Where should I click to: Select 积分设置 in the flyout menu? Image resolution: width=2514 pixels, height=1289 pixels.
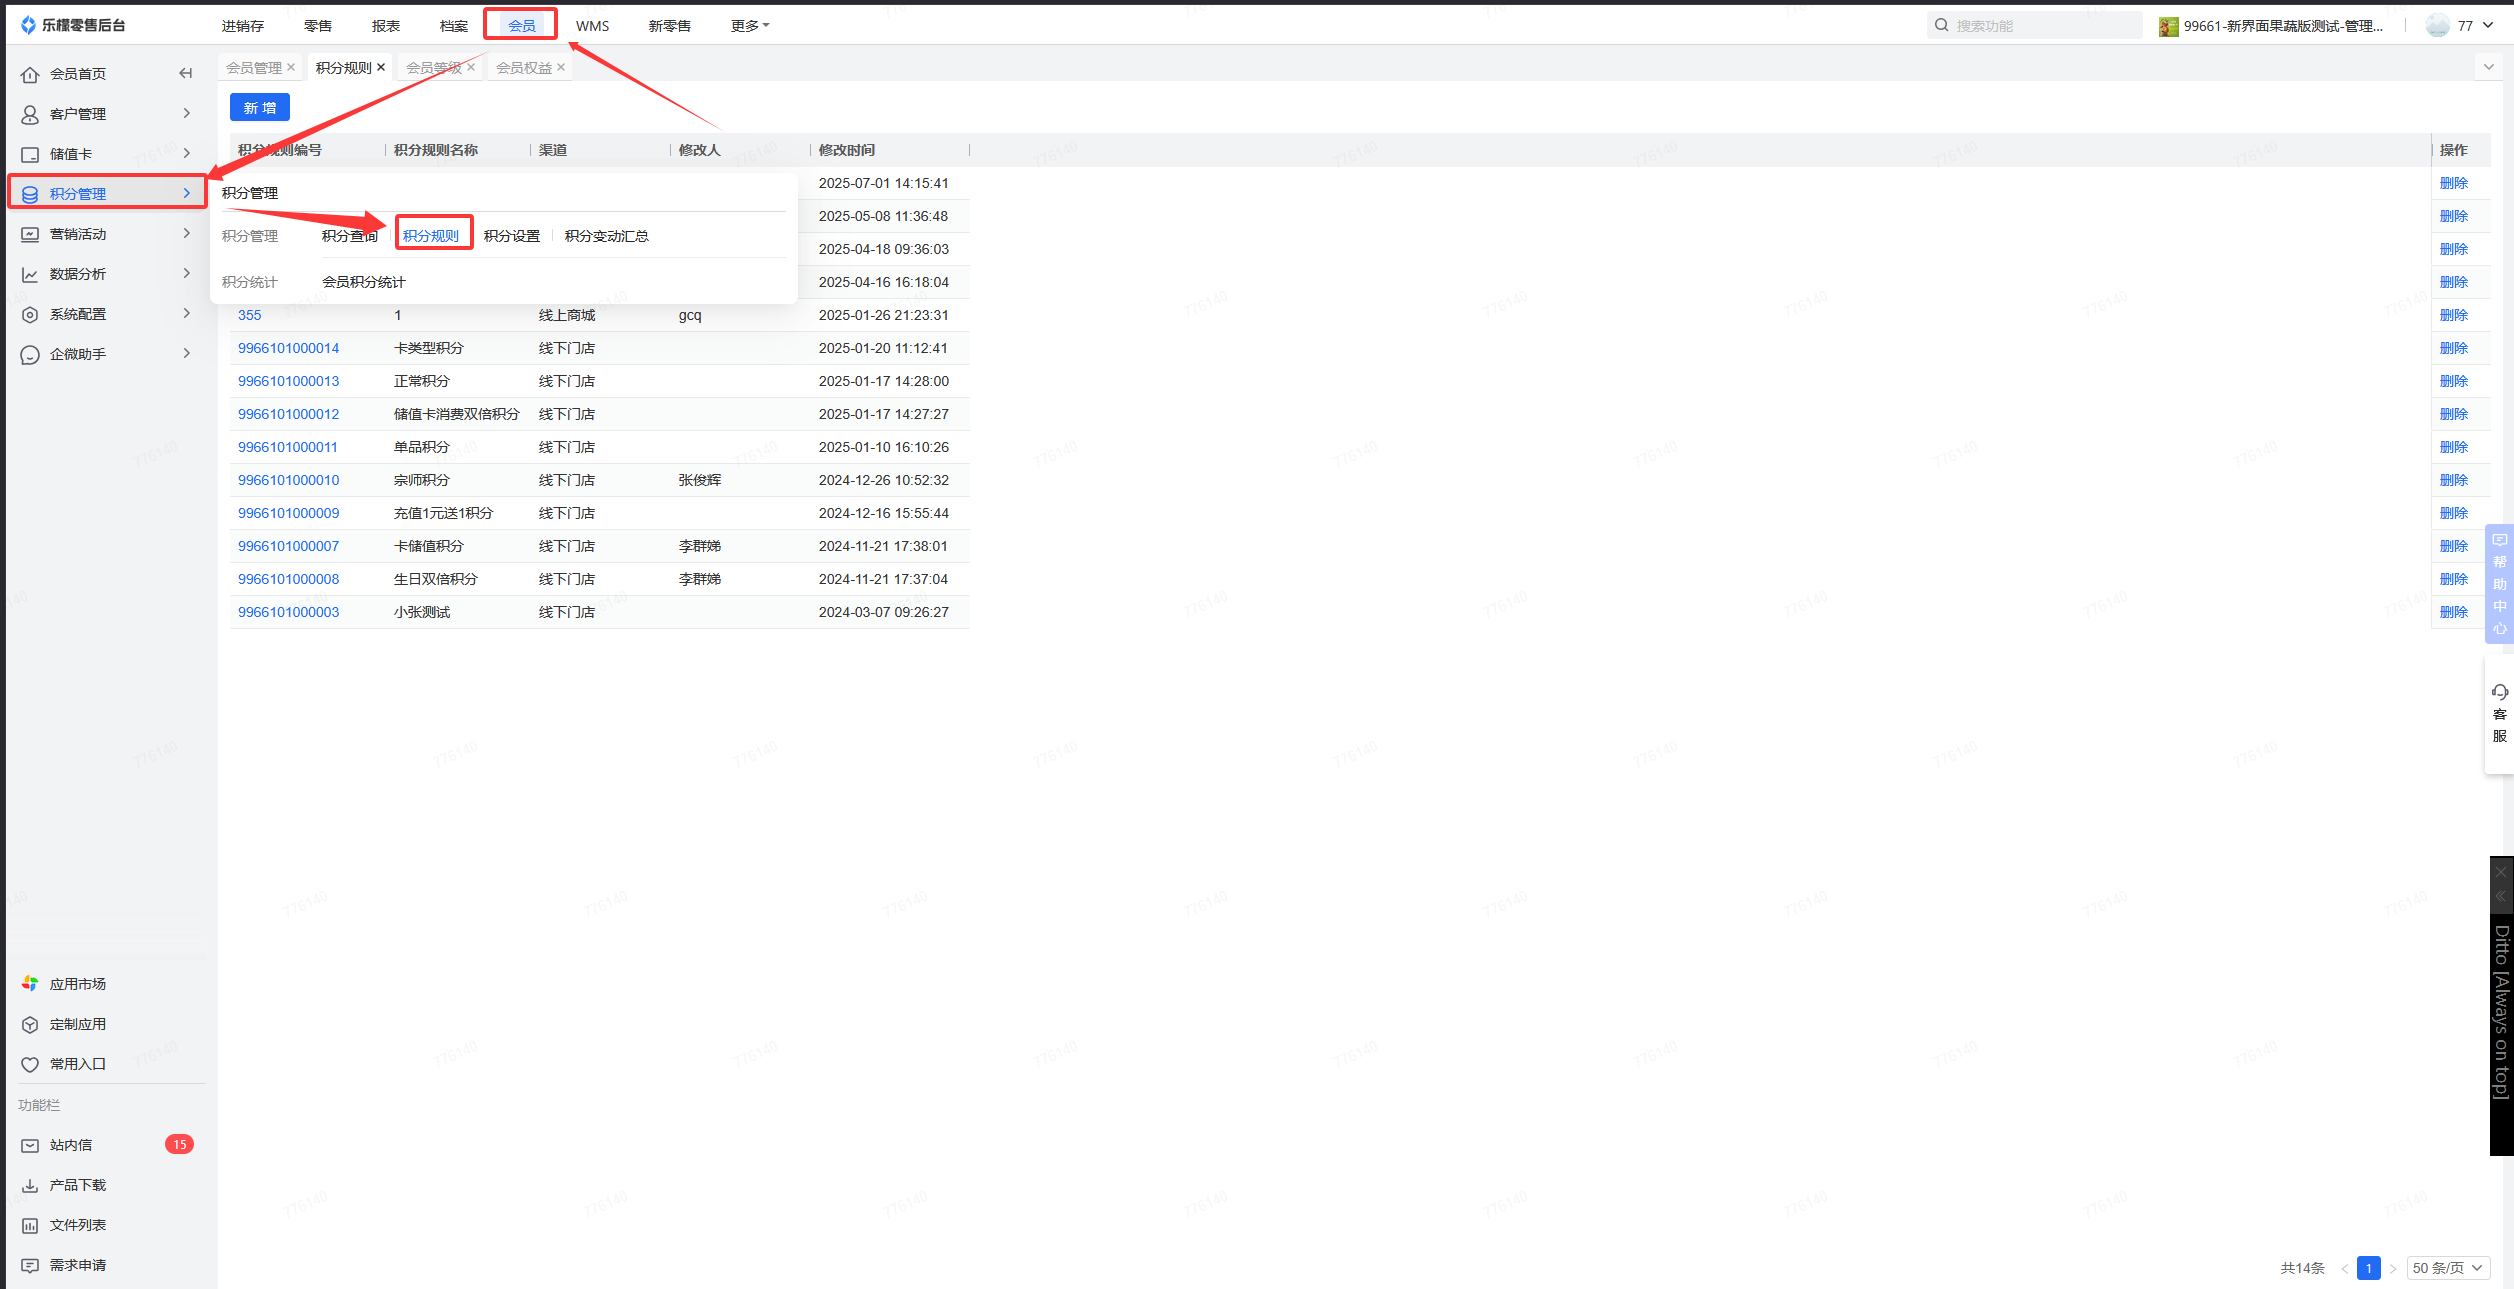(x=511, y=236)
